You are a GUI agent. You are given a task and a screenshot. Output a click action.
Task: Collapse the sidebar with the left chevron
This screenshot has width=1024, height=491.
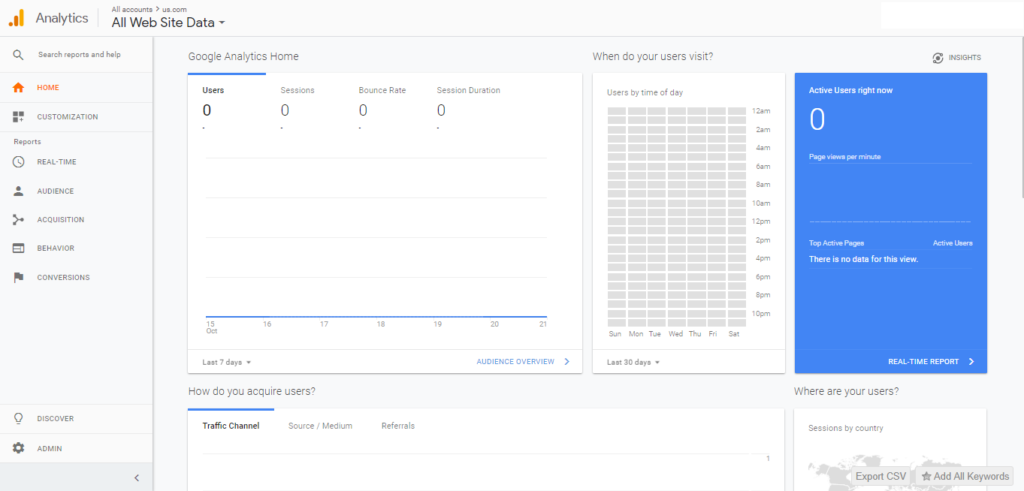[136, 478]
